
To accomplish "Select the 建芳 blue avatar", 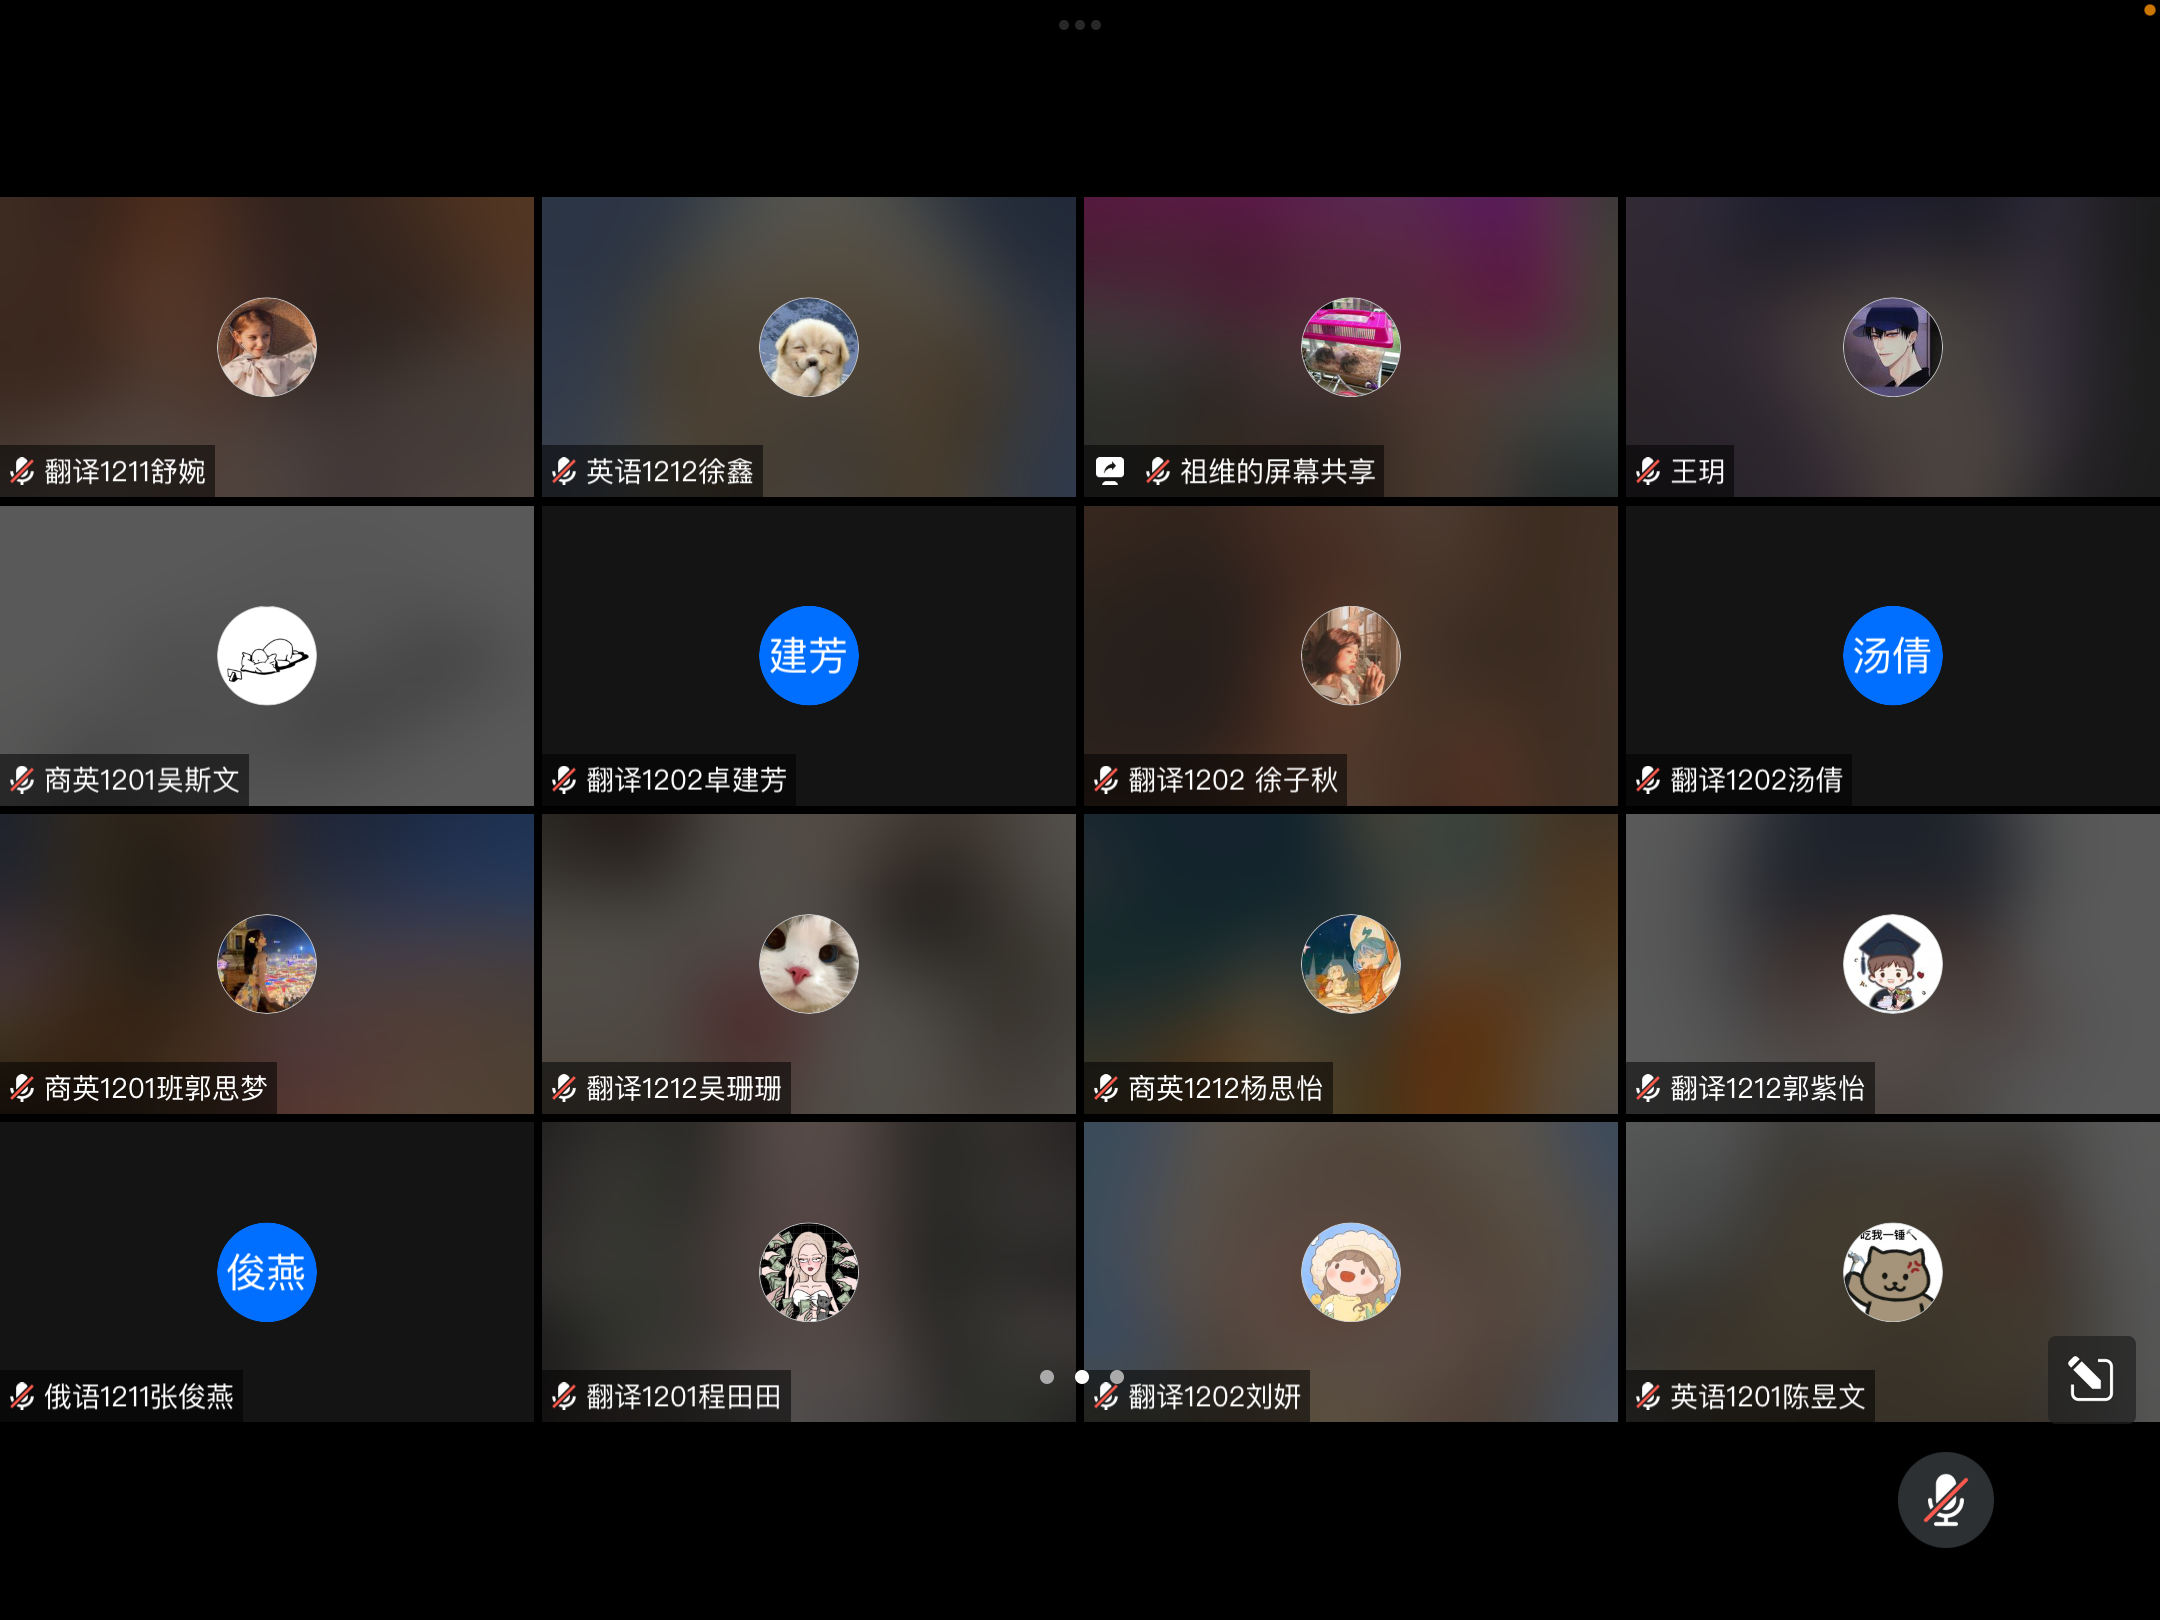I will [808, 656].
